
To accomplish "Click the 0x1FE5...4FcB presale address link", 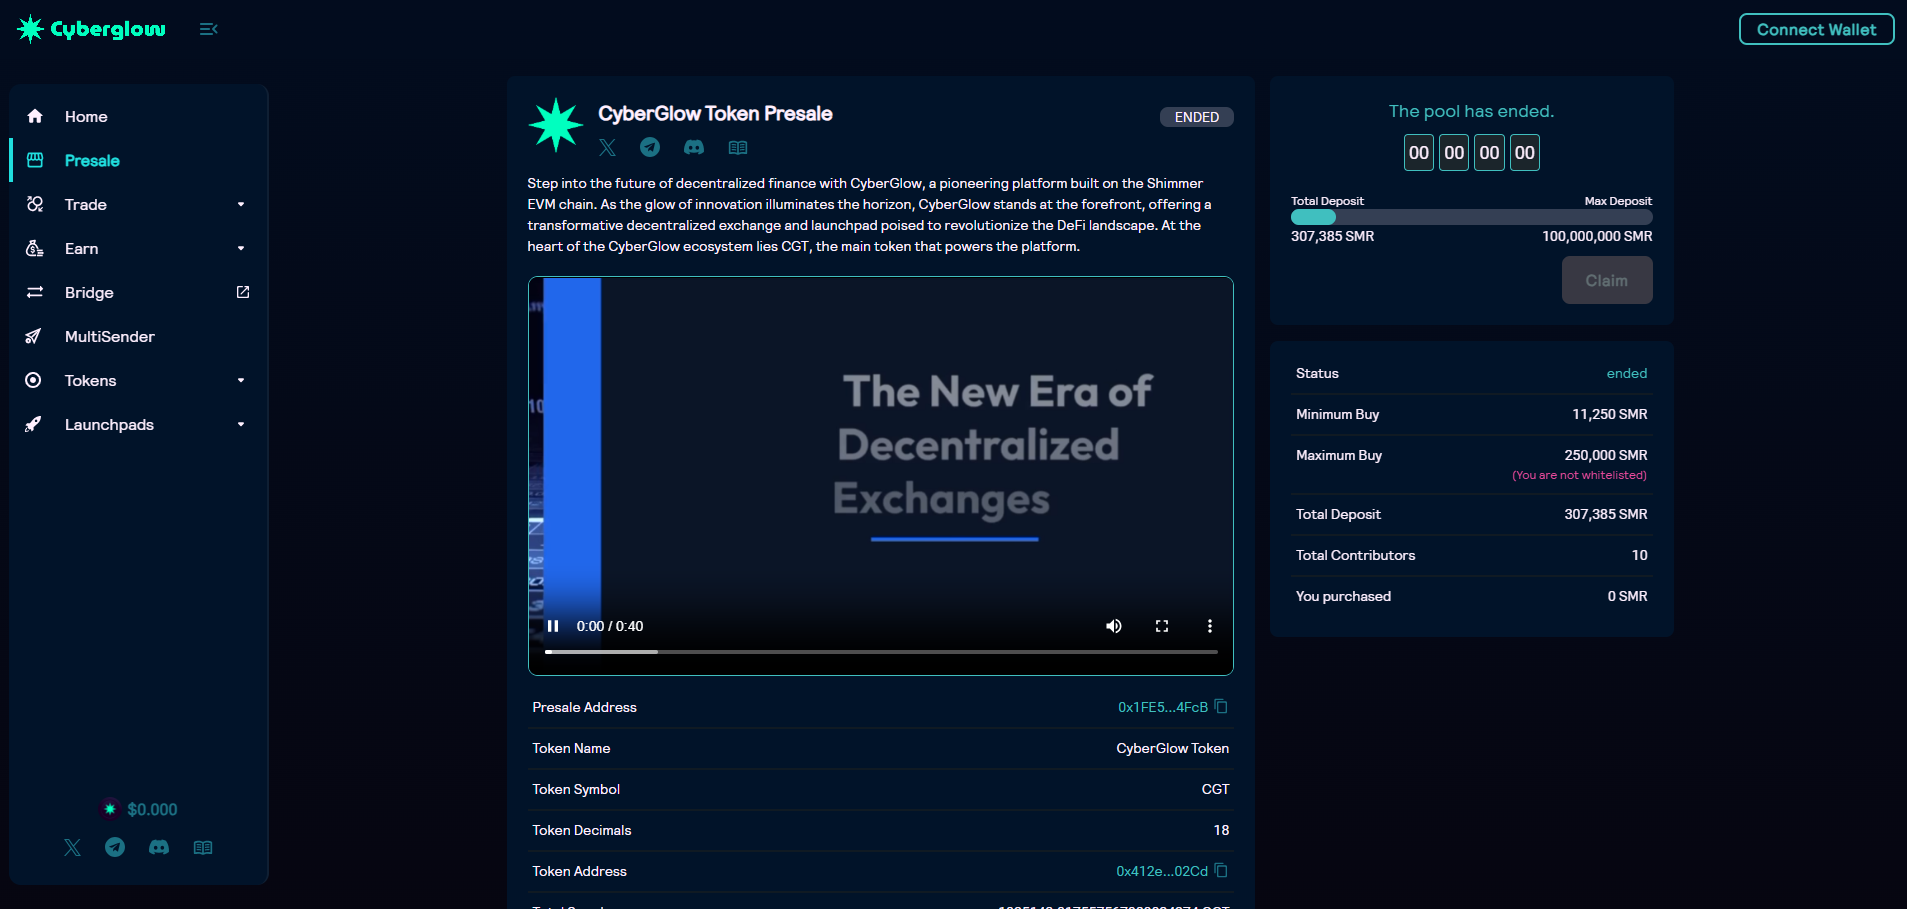I will pos(1162,707).
